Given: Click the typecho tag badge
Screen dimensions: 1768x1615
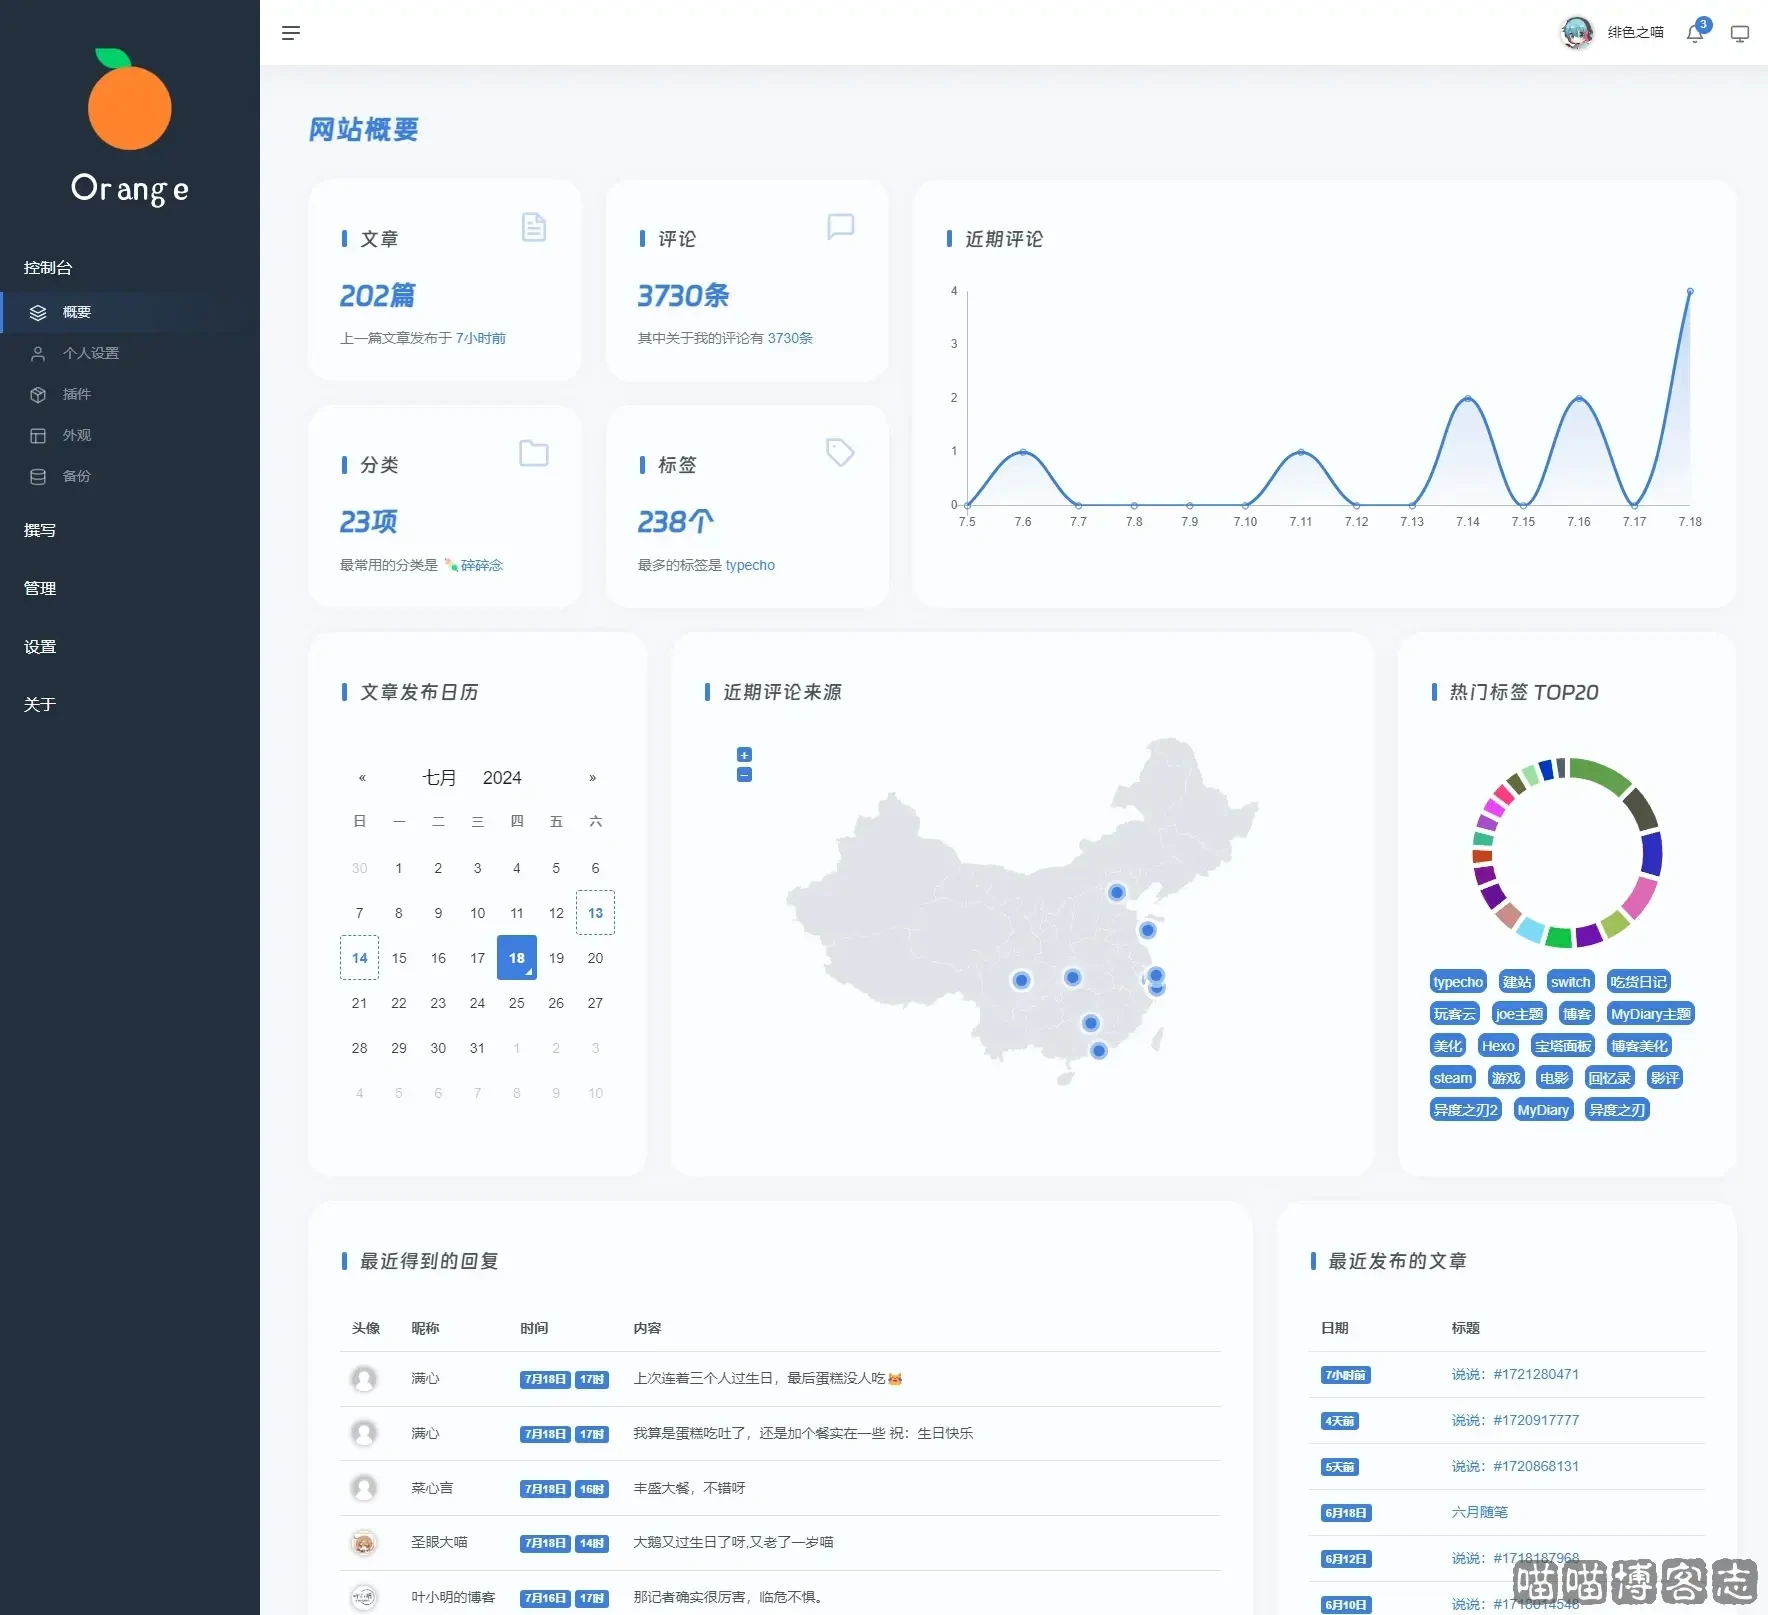Looking at the screenshot, I should click(x=1457, y=982).
